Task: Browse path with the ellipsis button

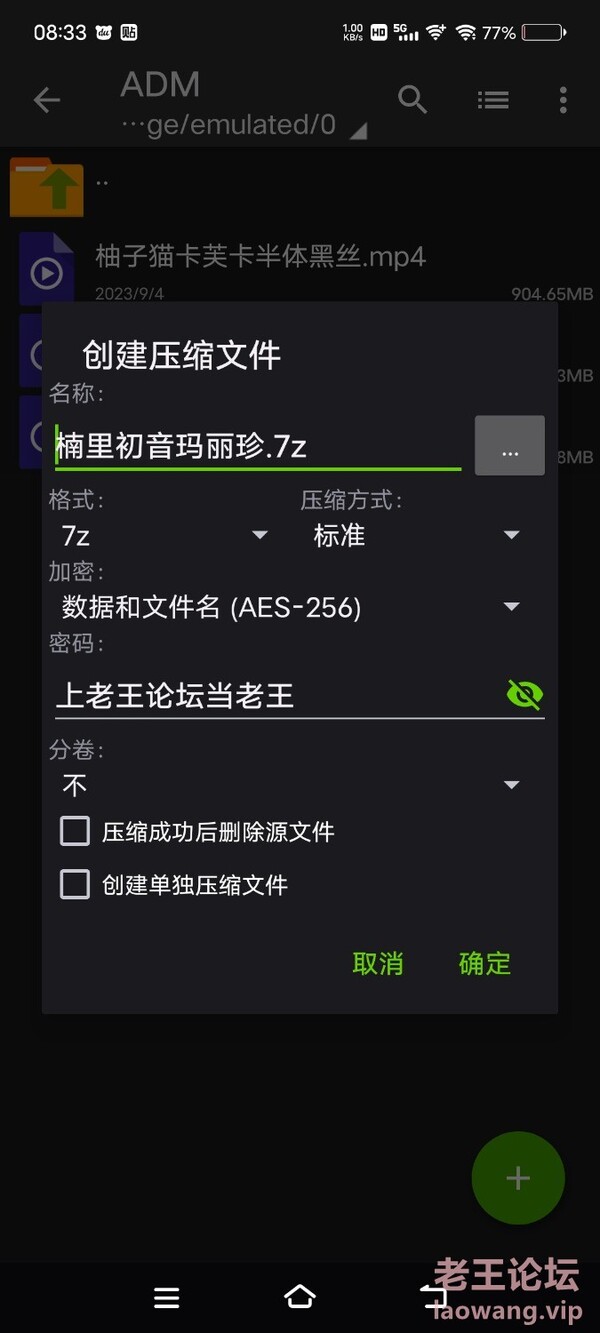Action: point(510,445)
